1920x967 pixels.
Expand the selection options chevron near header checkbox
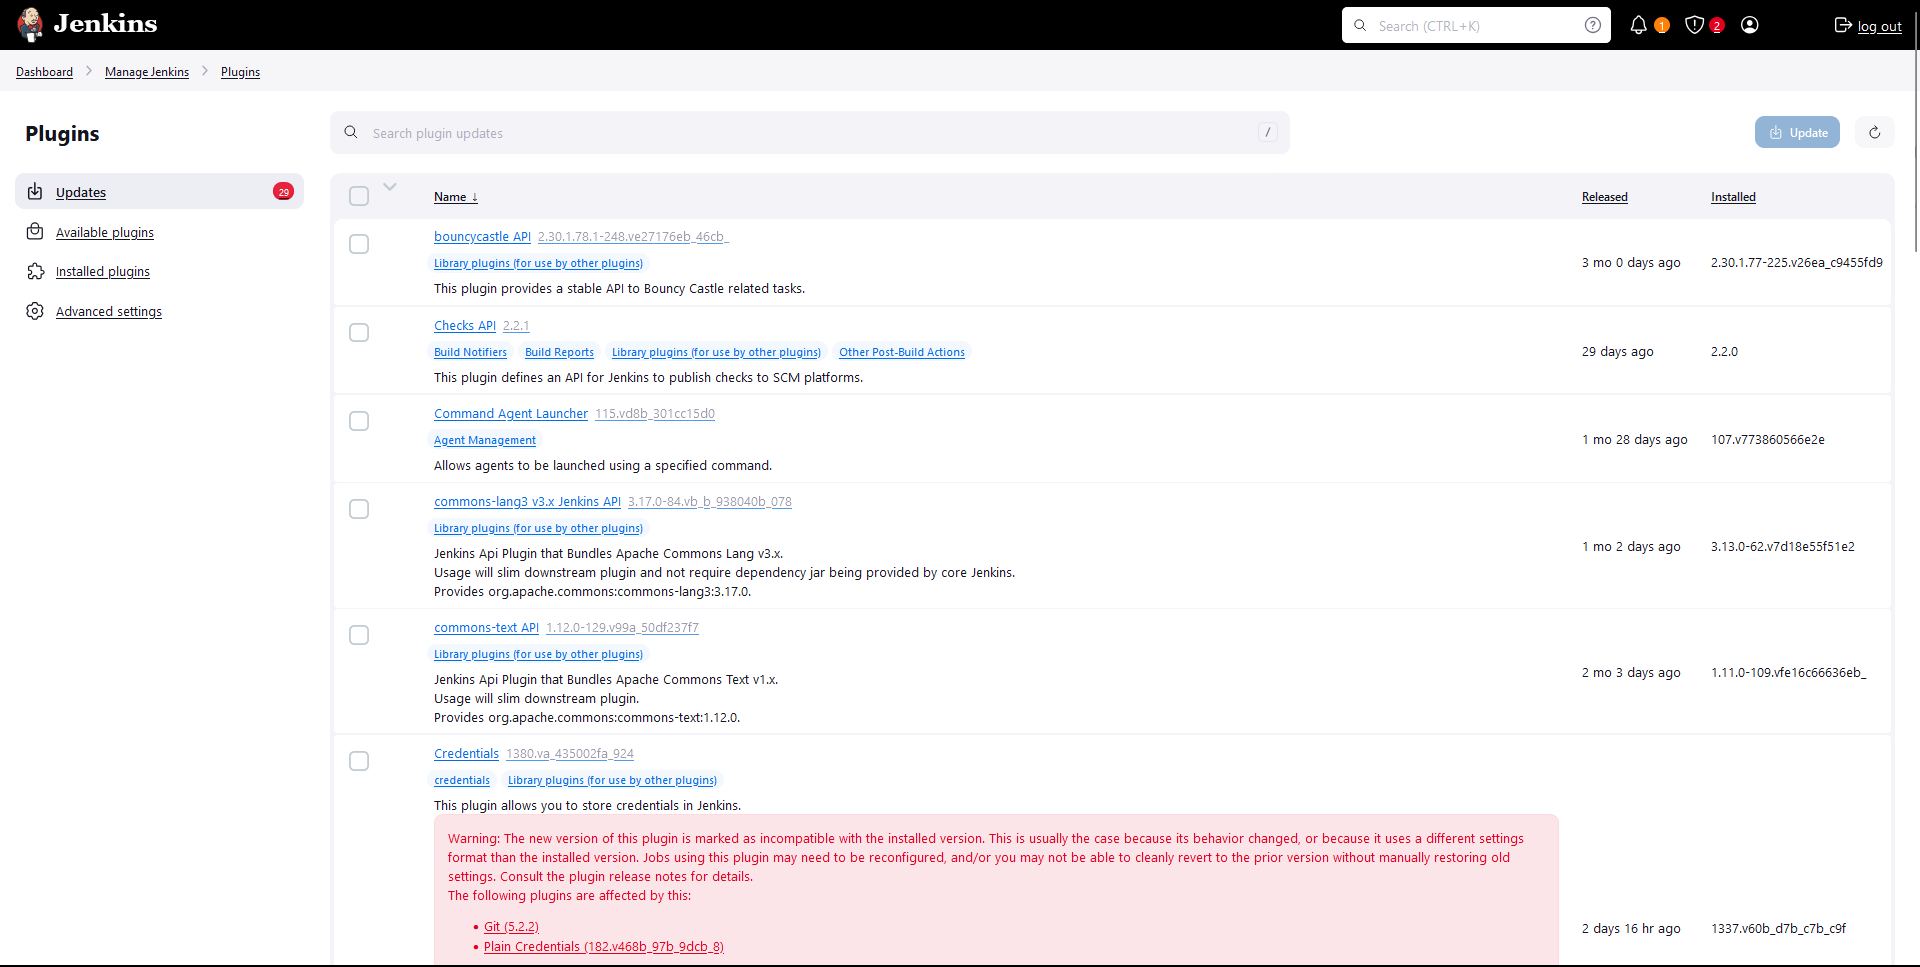(390, 187)
